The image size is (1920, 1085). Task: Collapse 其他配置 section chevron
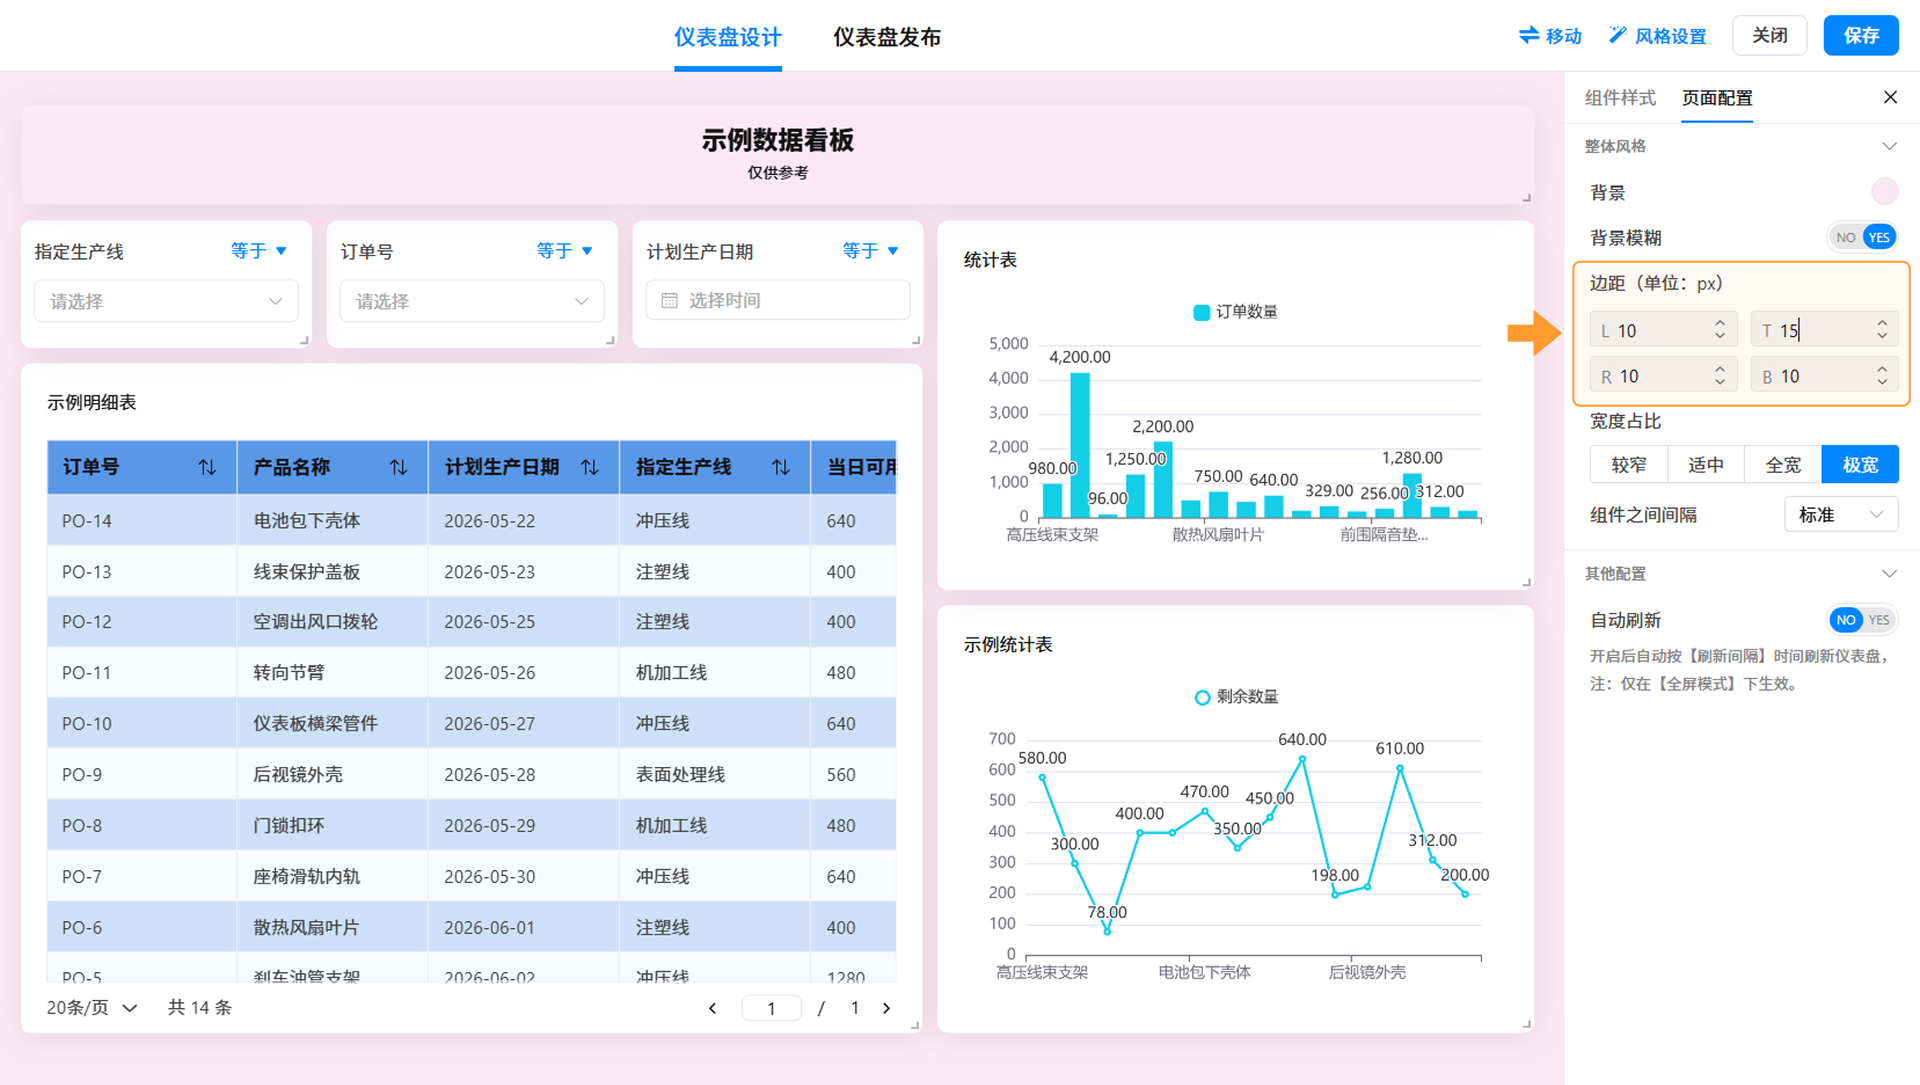(1889, 574)
